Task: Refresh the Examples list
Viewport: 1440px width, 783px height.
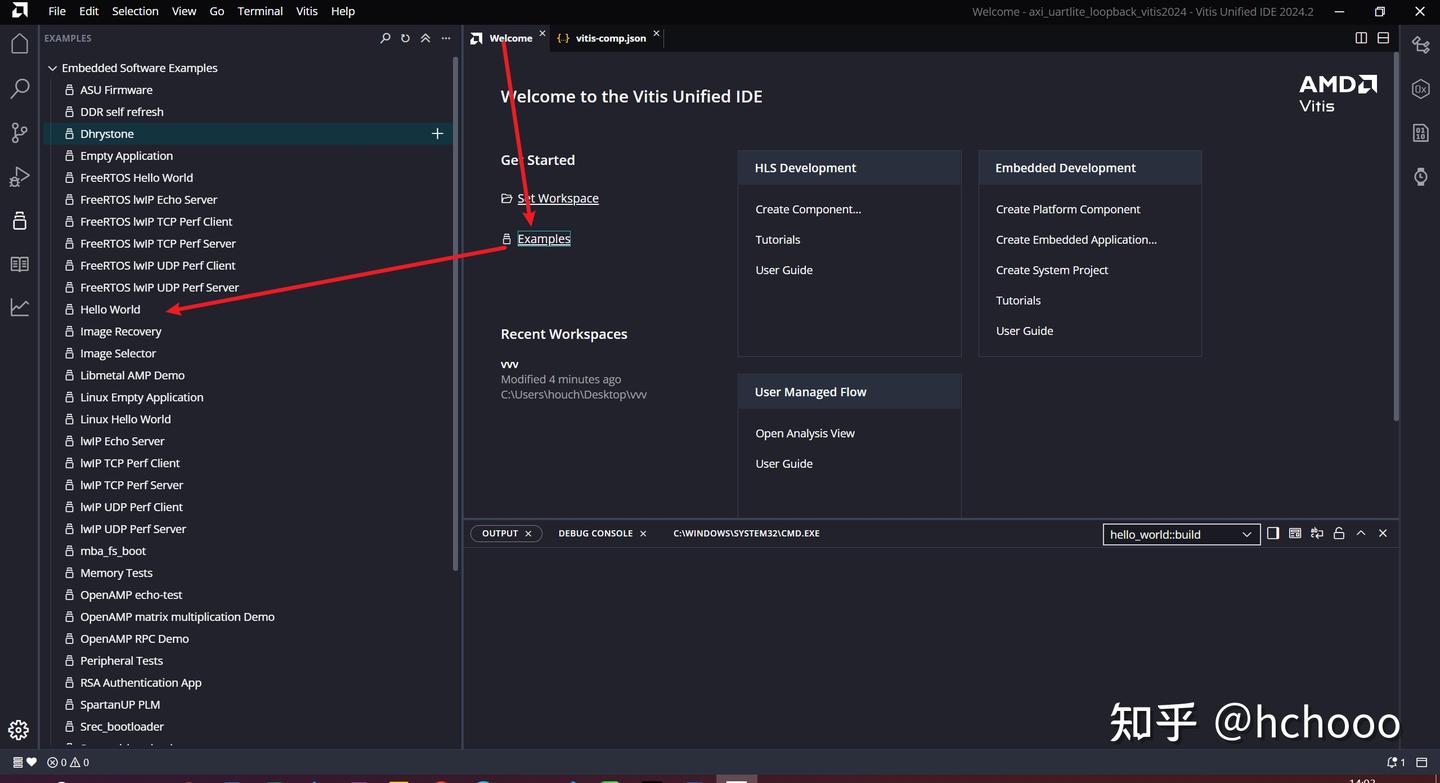Action: (x=405, y=38)
